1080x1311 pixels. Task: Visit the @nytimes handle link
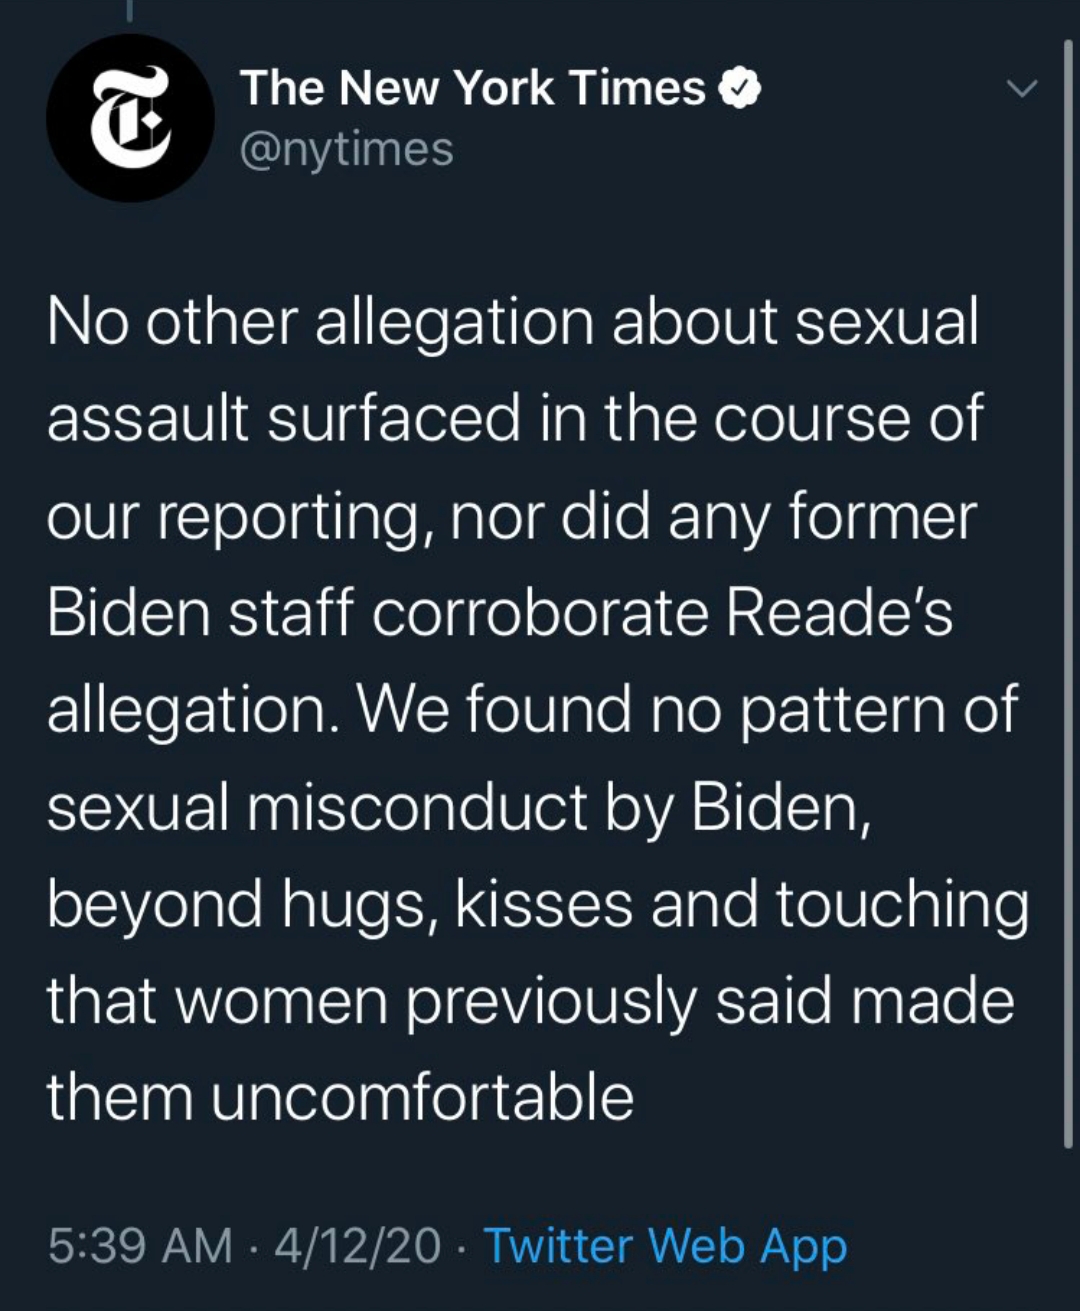pos(346,150)
